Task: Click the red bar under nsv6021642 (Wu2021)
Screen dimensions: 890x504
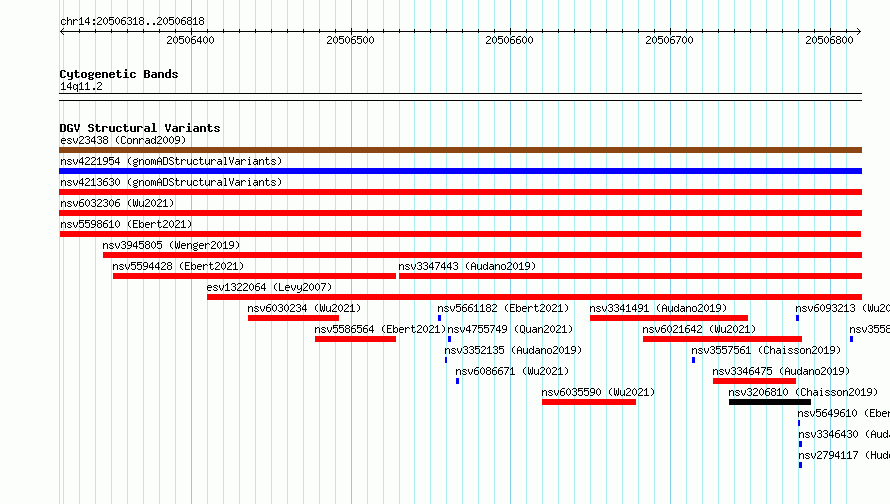Action: (723, 339)
